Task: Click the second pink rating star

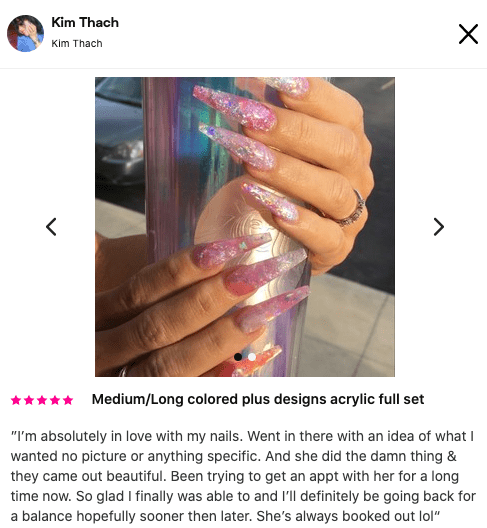Action: pyautogui.click(x=29, y=400)
